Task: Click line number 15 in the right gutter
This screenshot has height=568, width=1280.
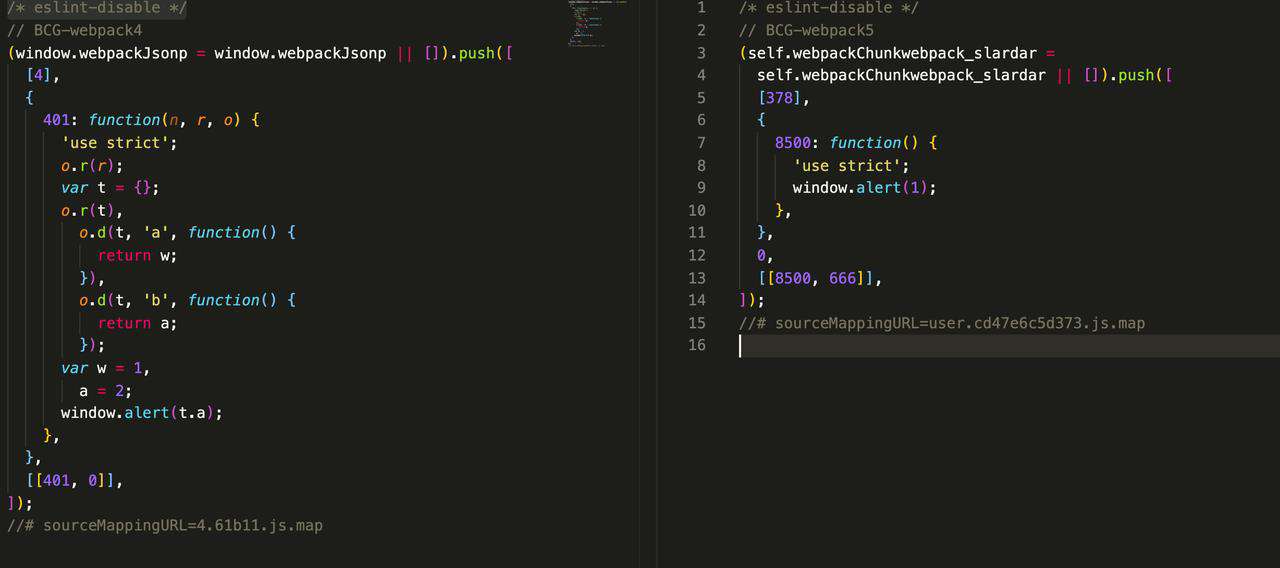Action: (x=697, y=324)
